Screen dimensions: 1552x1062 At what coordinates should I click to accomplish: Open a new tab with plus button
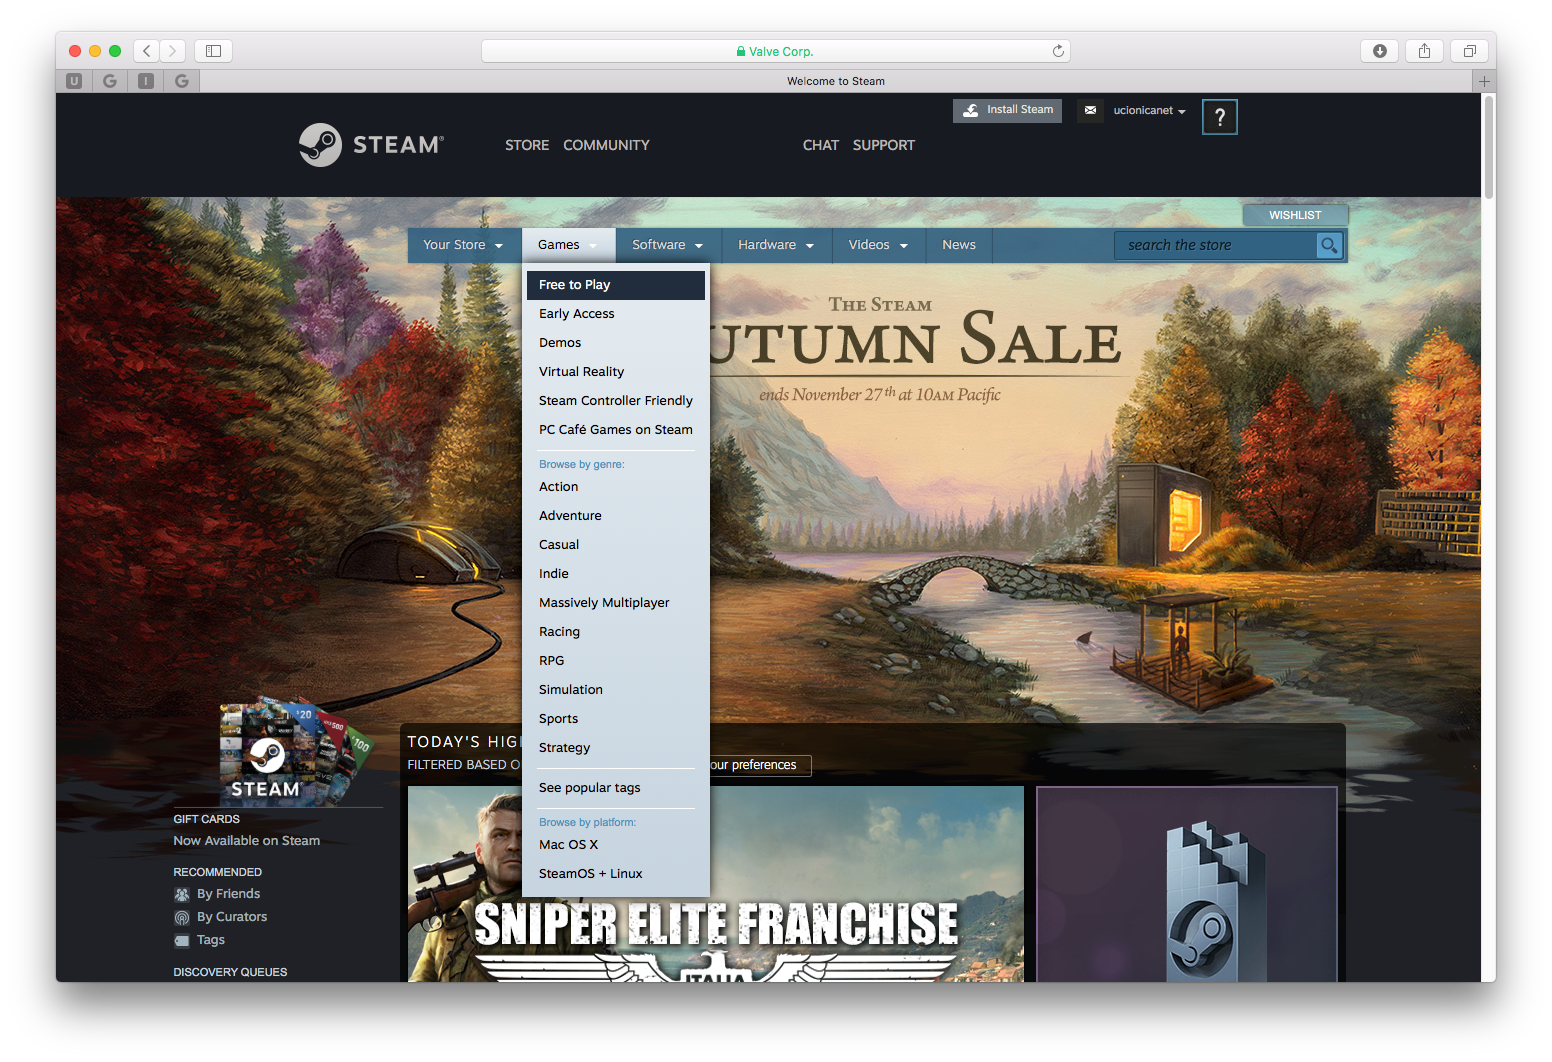pos(1484,81)
